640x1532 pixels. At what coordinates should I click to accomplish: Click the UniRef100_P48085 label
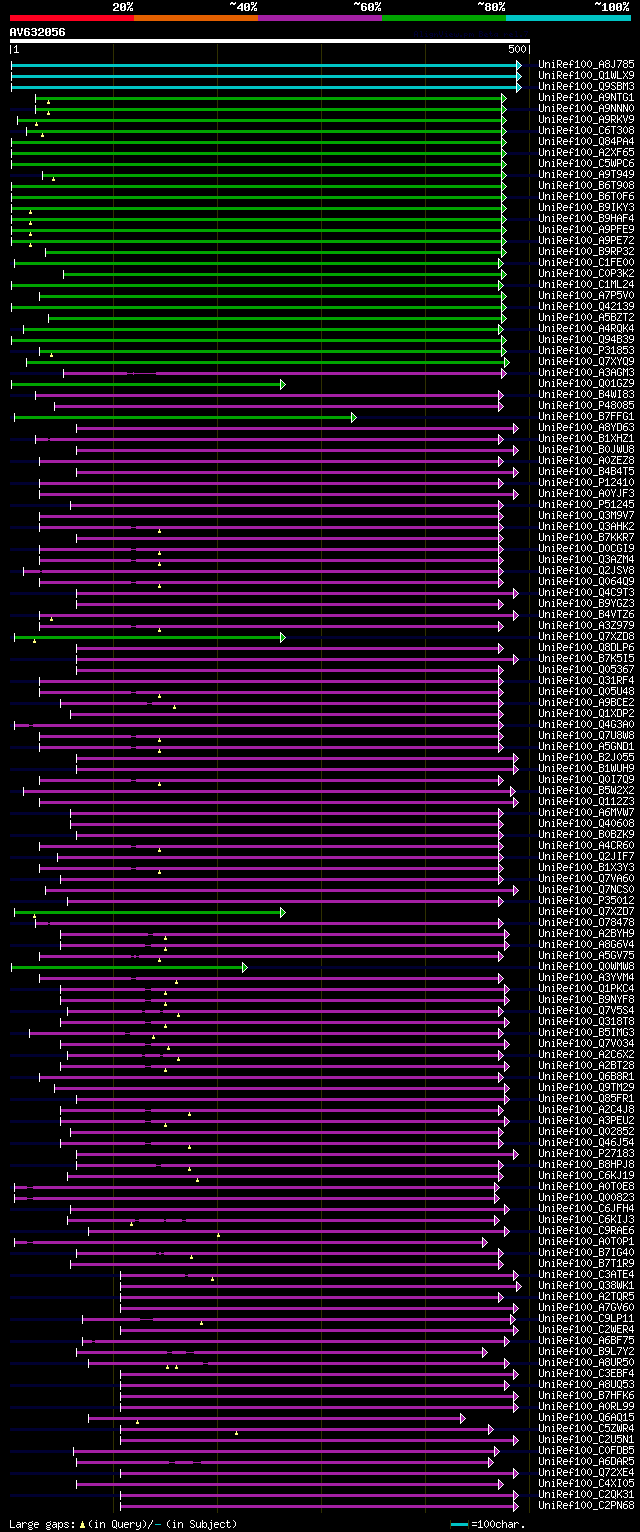pos(586,406)
